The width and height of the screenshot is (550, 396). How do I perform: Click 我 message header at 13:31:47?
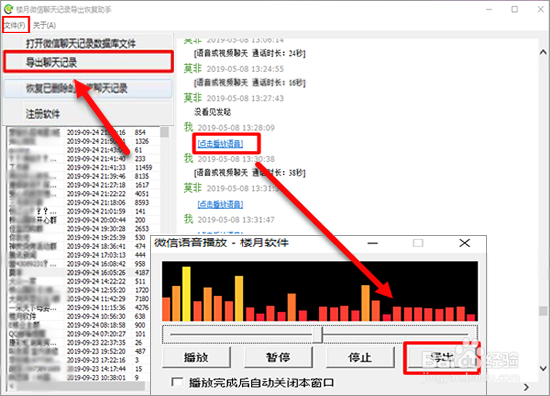pyautogui.click(x=229, y=220)
